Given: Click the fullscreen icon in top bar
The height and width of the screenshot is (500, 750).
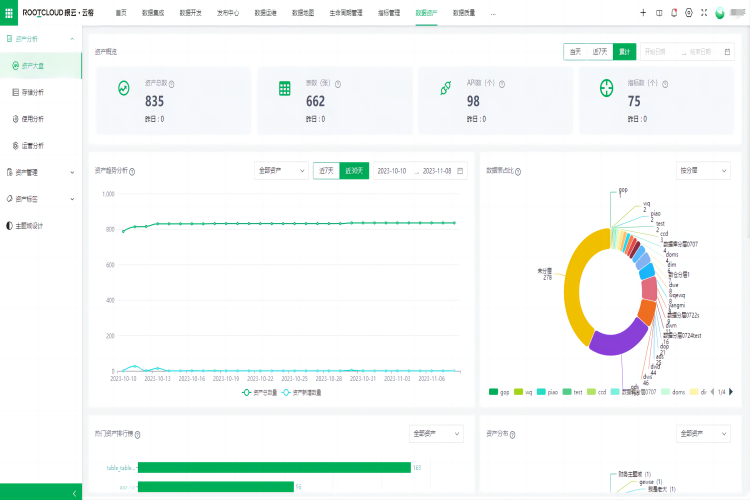Looking at the screenshot, I should tap(703, 13).
